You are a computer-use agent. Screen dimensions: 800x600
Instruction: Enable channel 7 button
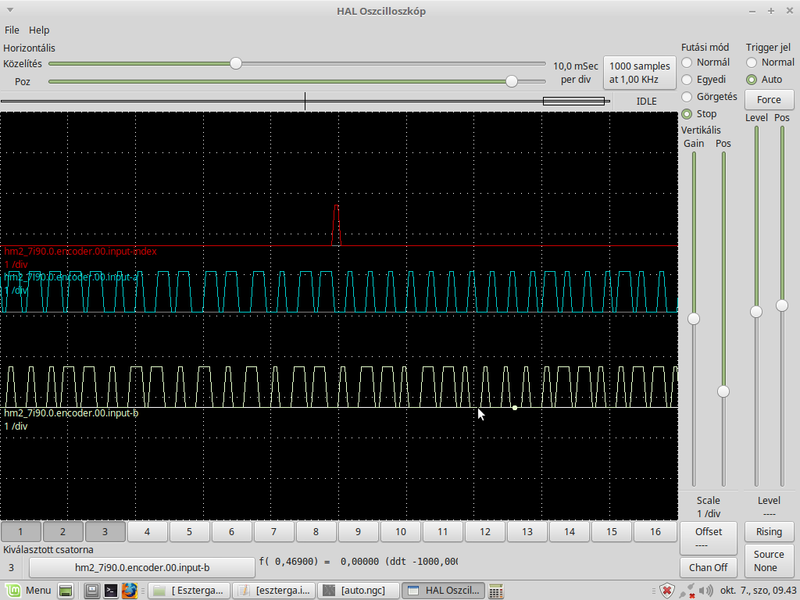pos(274,532)
